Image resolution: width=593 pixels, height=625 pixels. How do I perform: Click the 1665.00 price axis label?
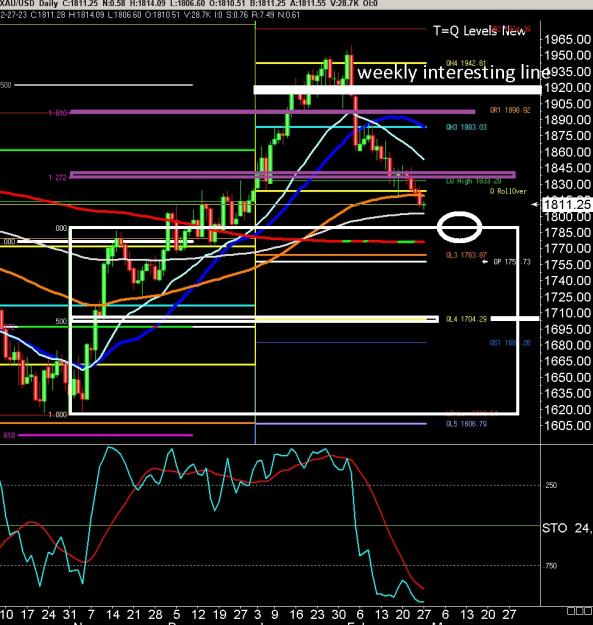tap(567, 362)
